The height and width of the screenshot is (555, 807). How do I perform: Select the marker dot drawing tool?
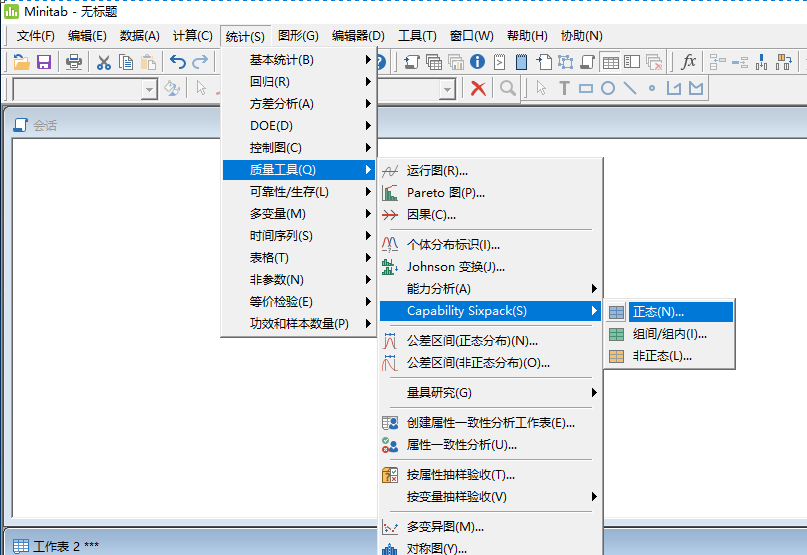pos(652,89)
